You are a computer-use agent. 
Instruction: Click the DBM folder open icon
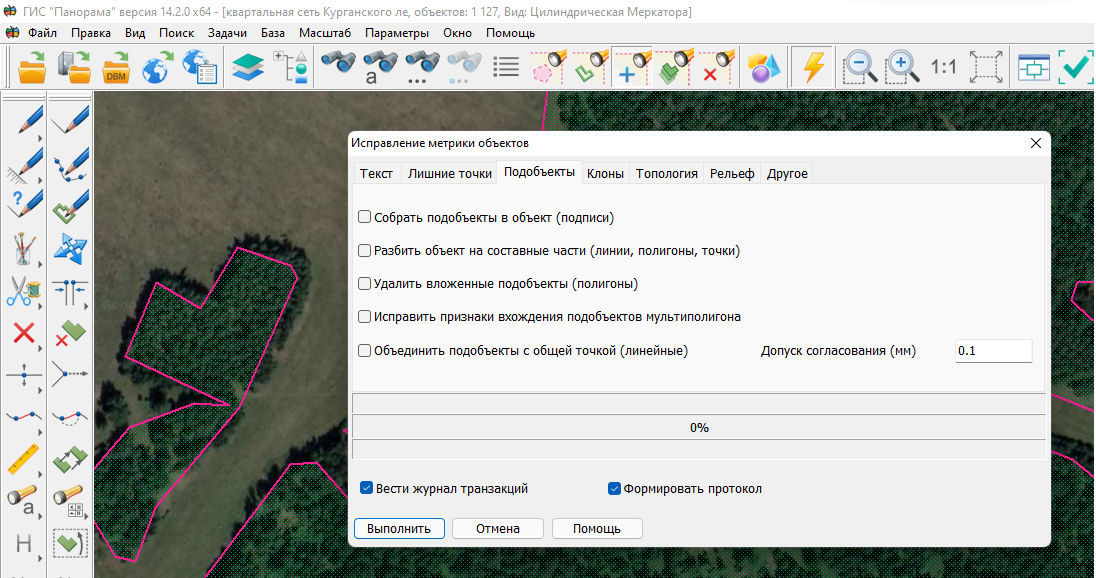(x=117, y=68)
